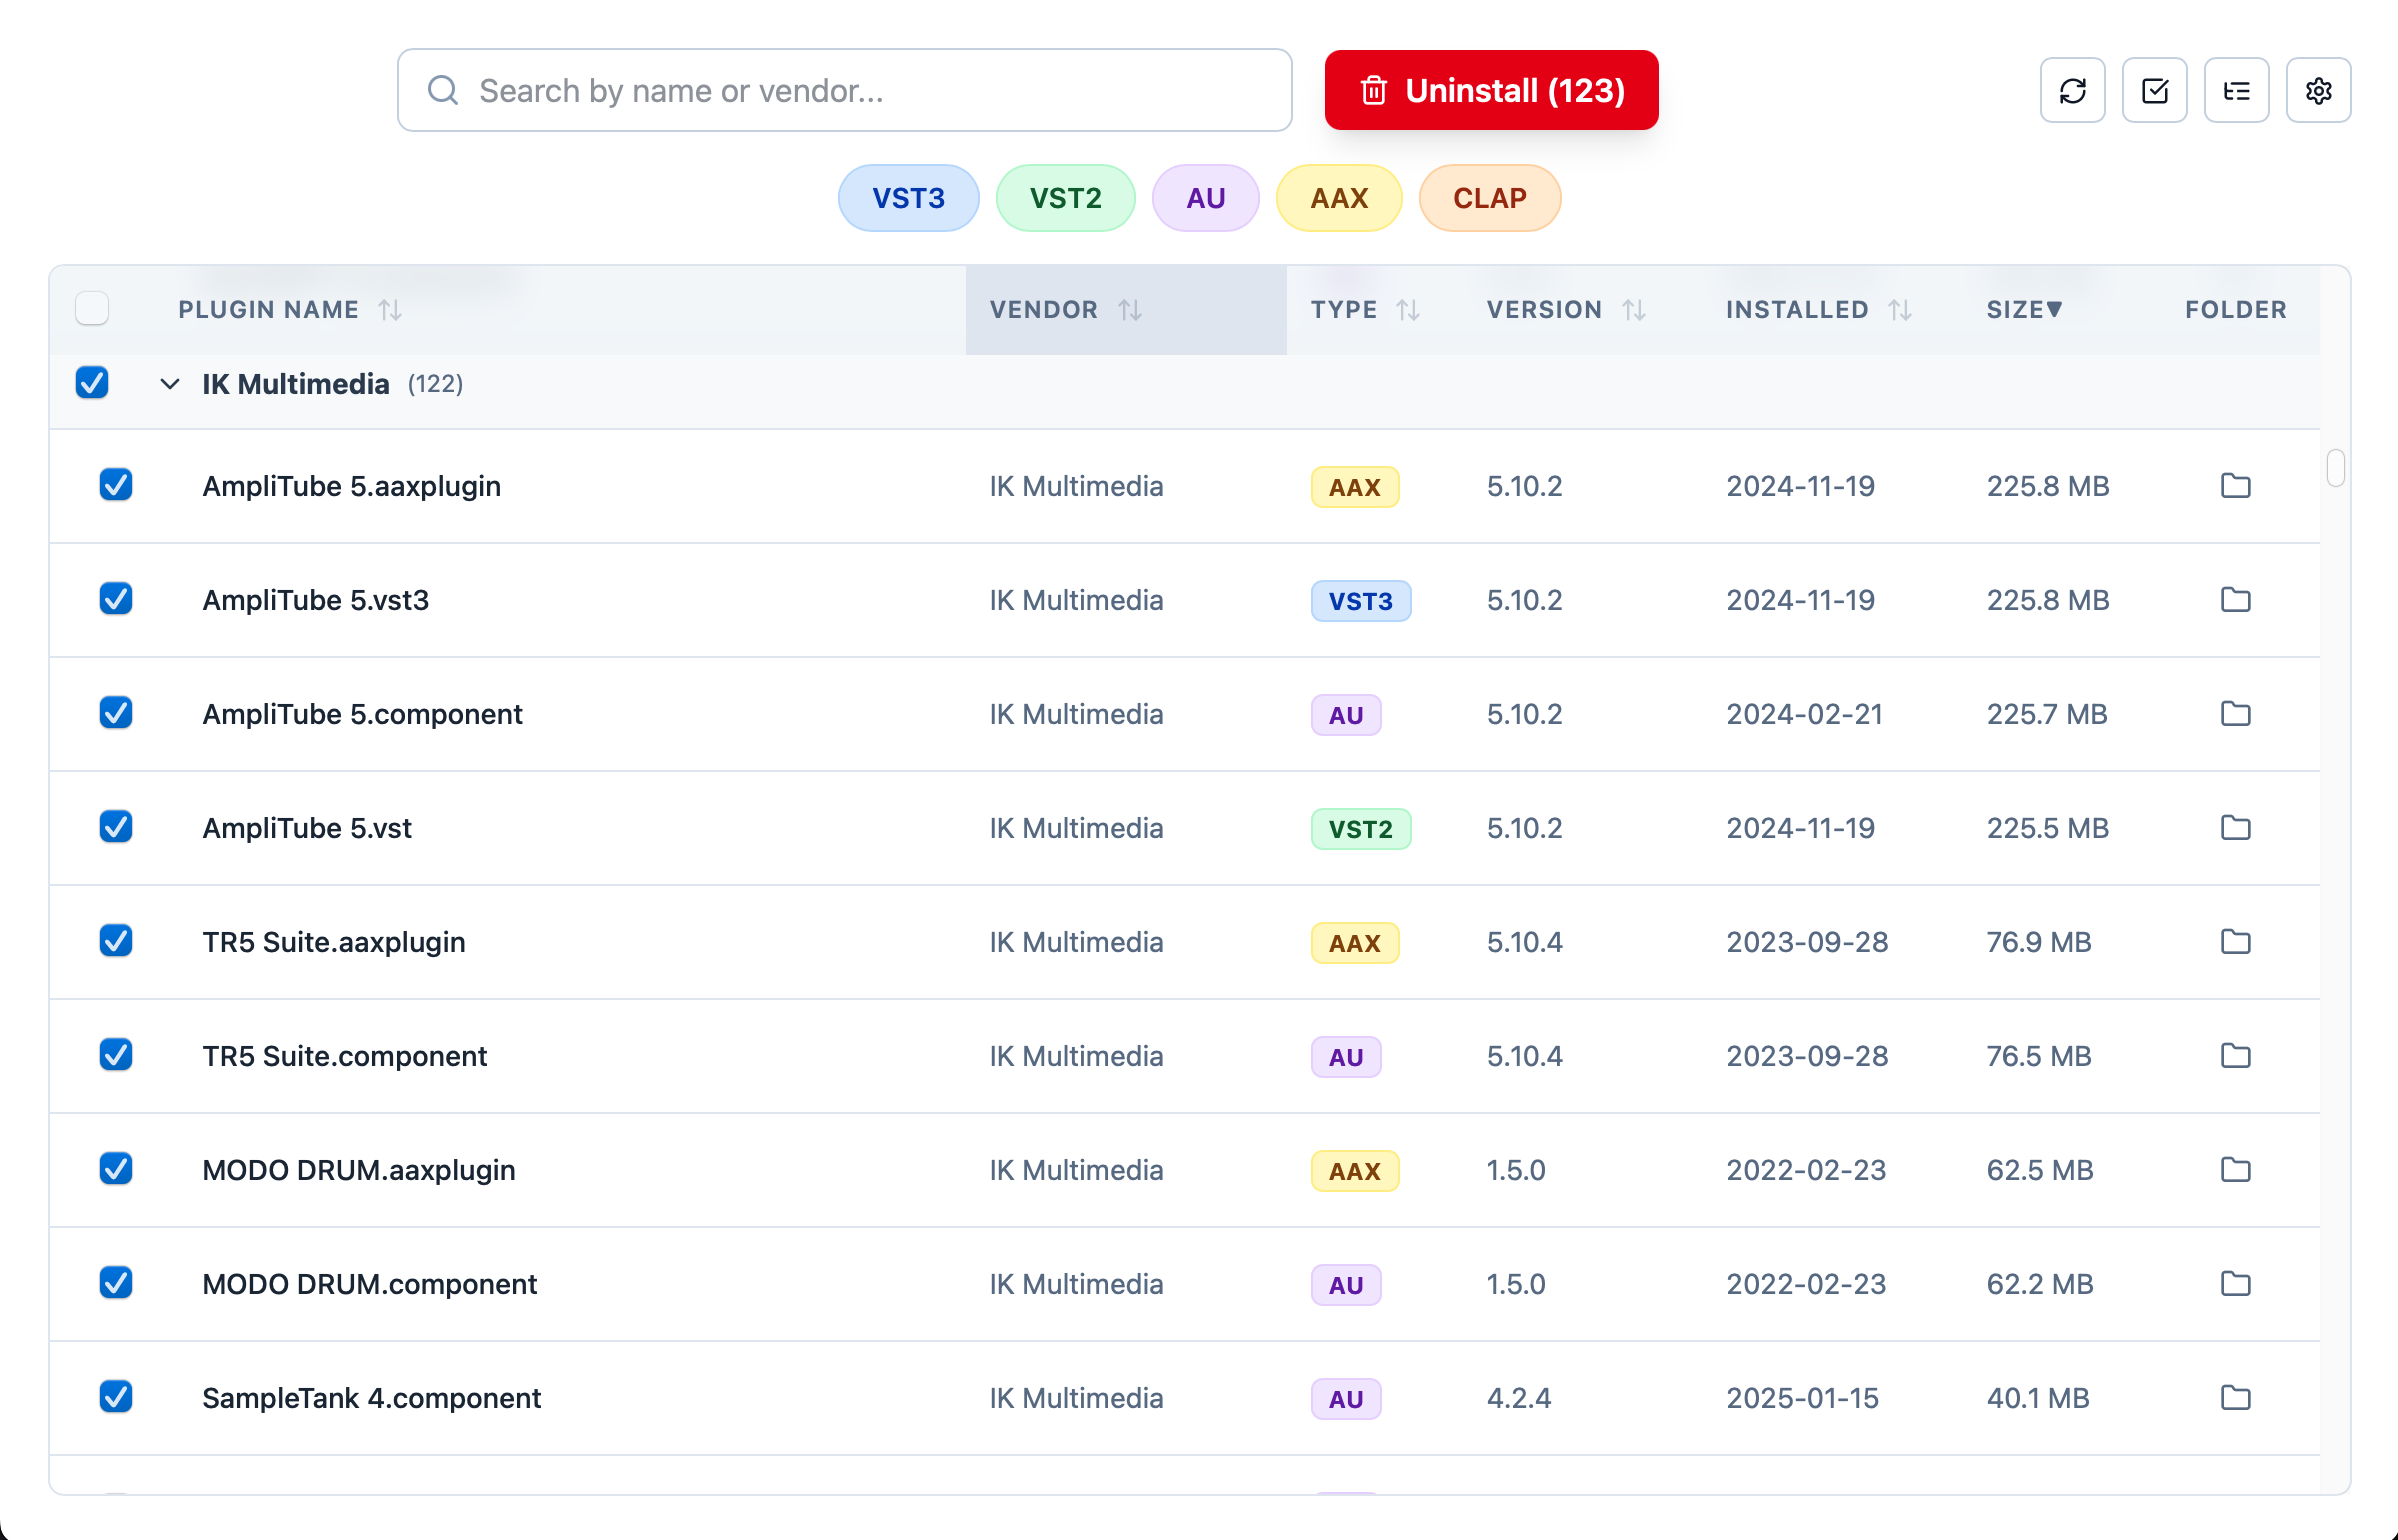Collapse the IK Multimedia group chevron
Screen dimensions: 2398x1540
coord(170,384)
